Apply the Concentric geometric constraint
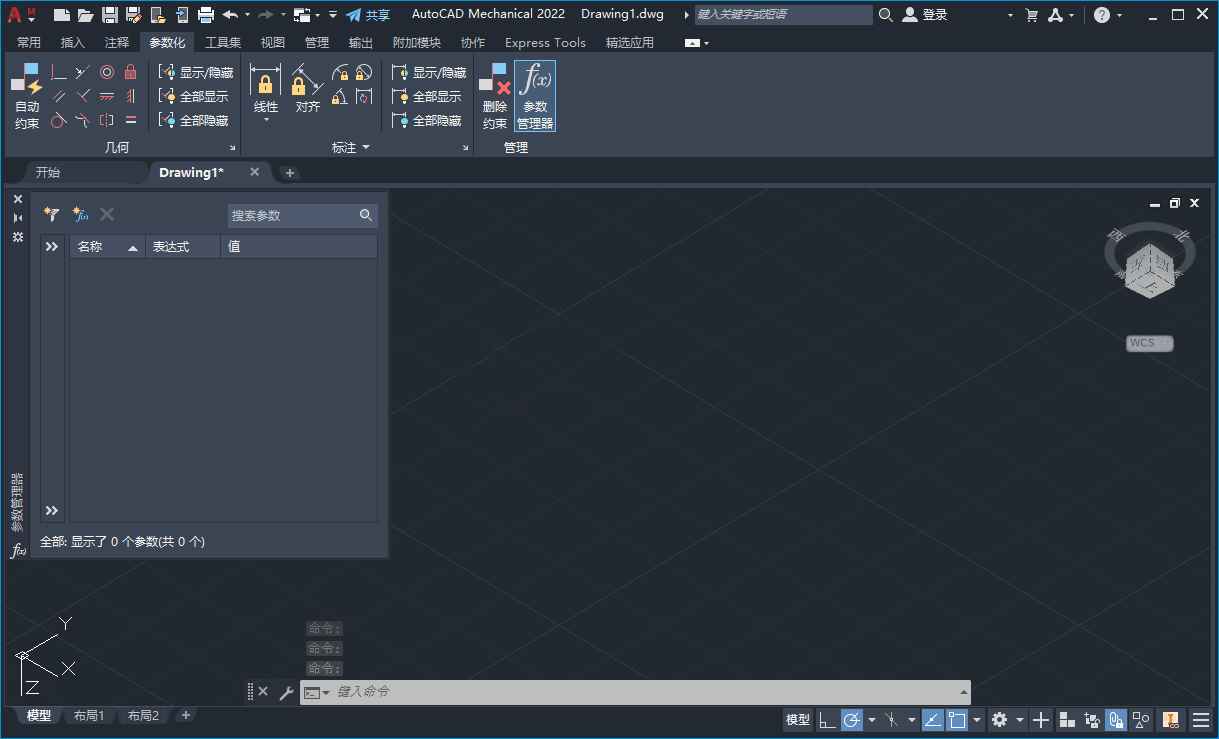The image size is (1219, 739). pyautogui.click(x=107, y=72)
